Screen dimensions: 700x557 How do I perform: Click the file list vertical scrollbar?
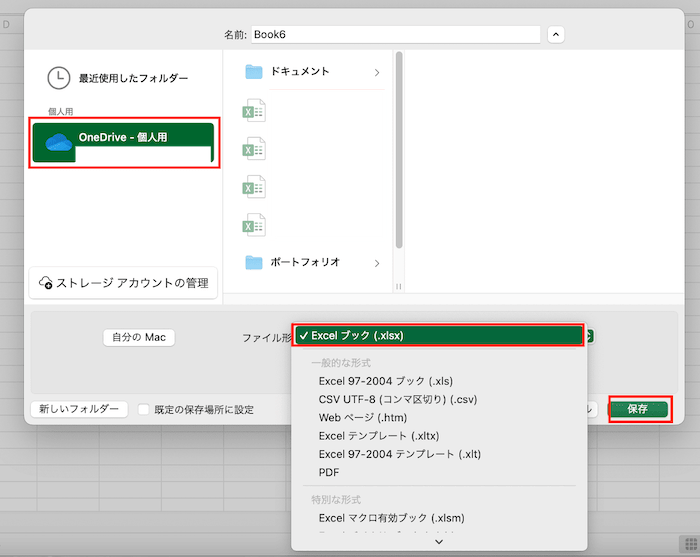(x=399, y=150)
